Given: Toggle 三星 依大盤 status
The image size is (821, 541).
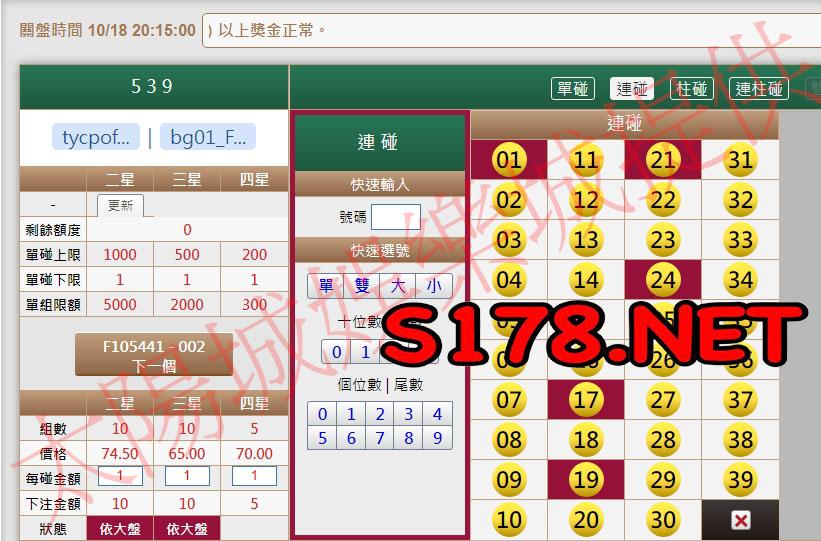Looking at the screenshot, I should pos(187,528).
